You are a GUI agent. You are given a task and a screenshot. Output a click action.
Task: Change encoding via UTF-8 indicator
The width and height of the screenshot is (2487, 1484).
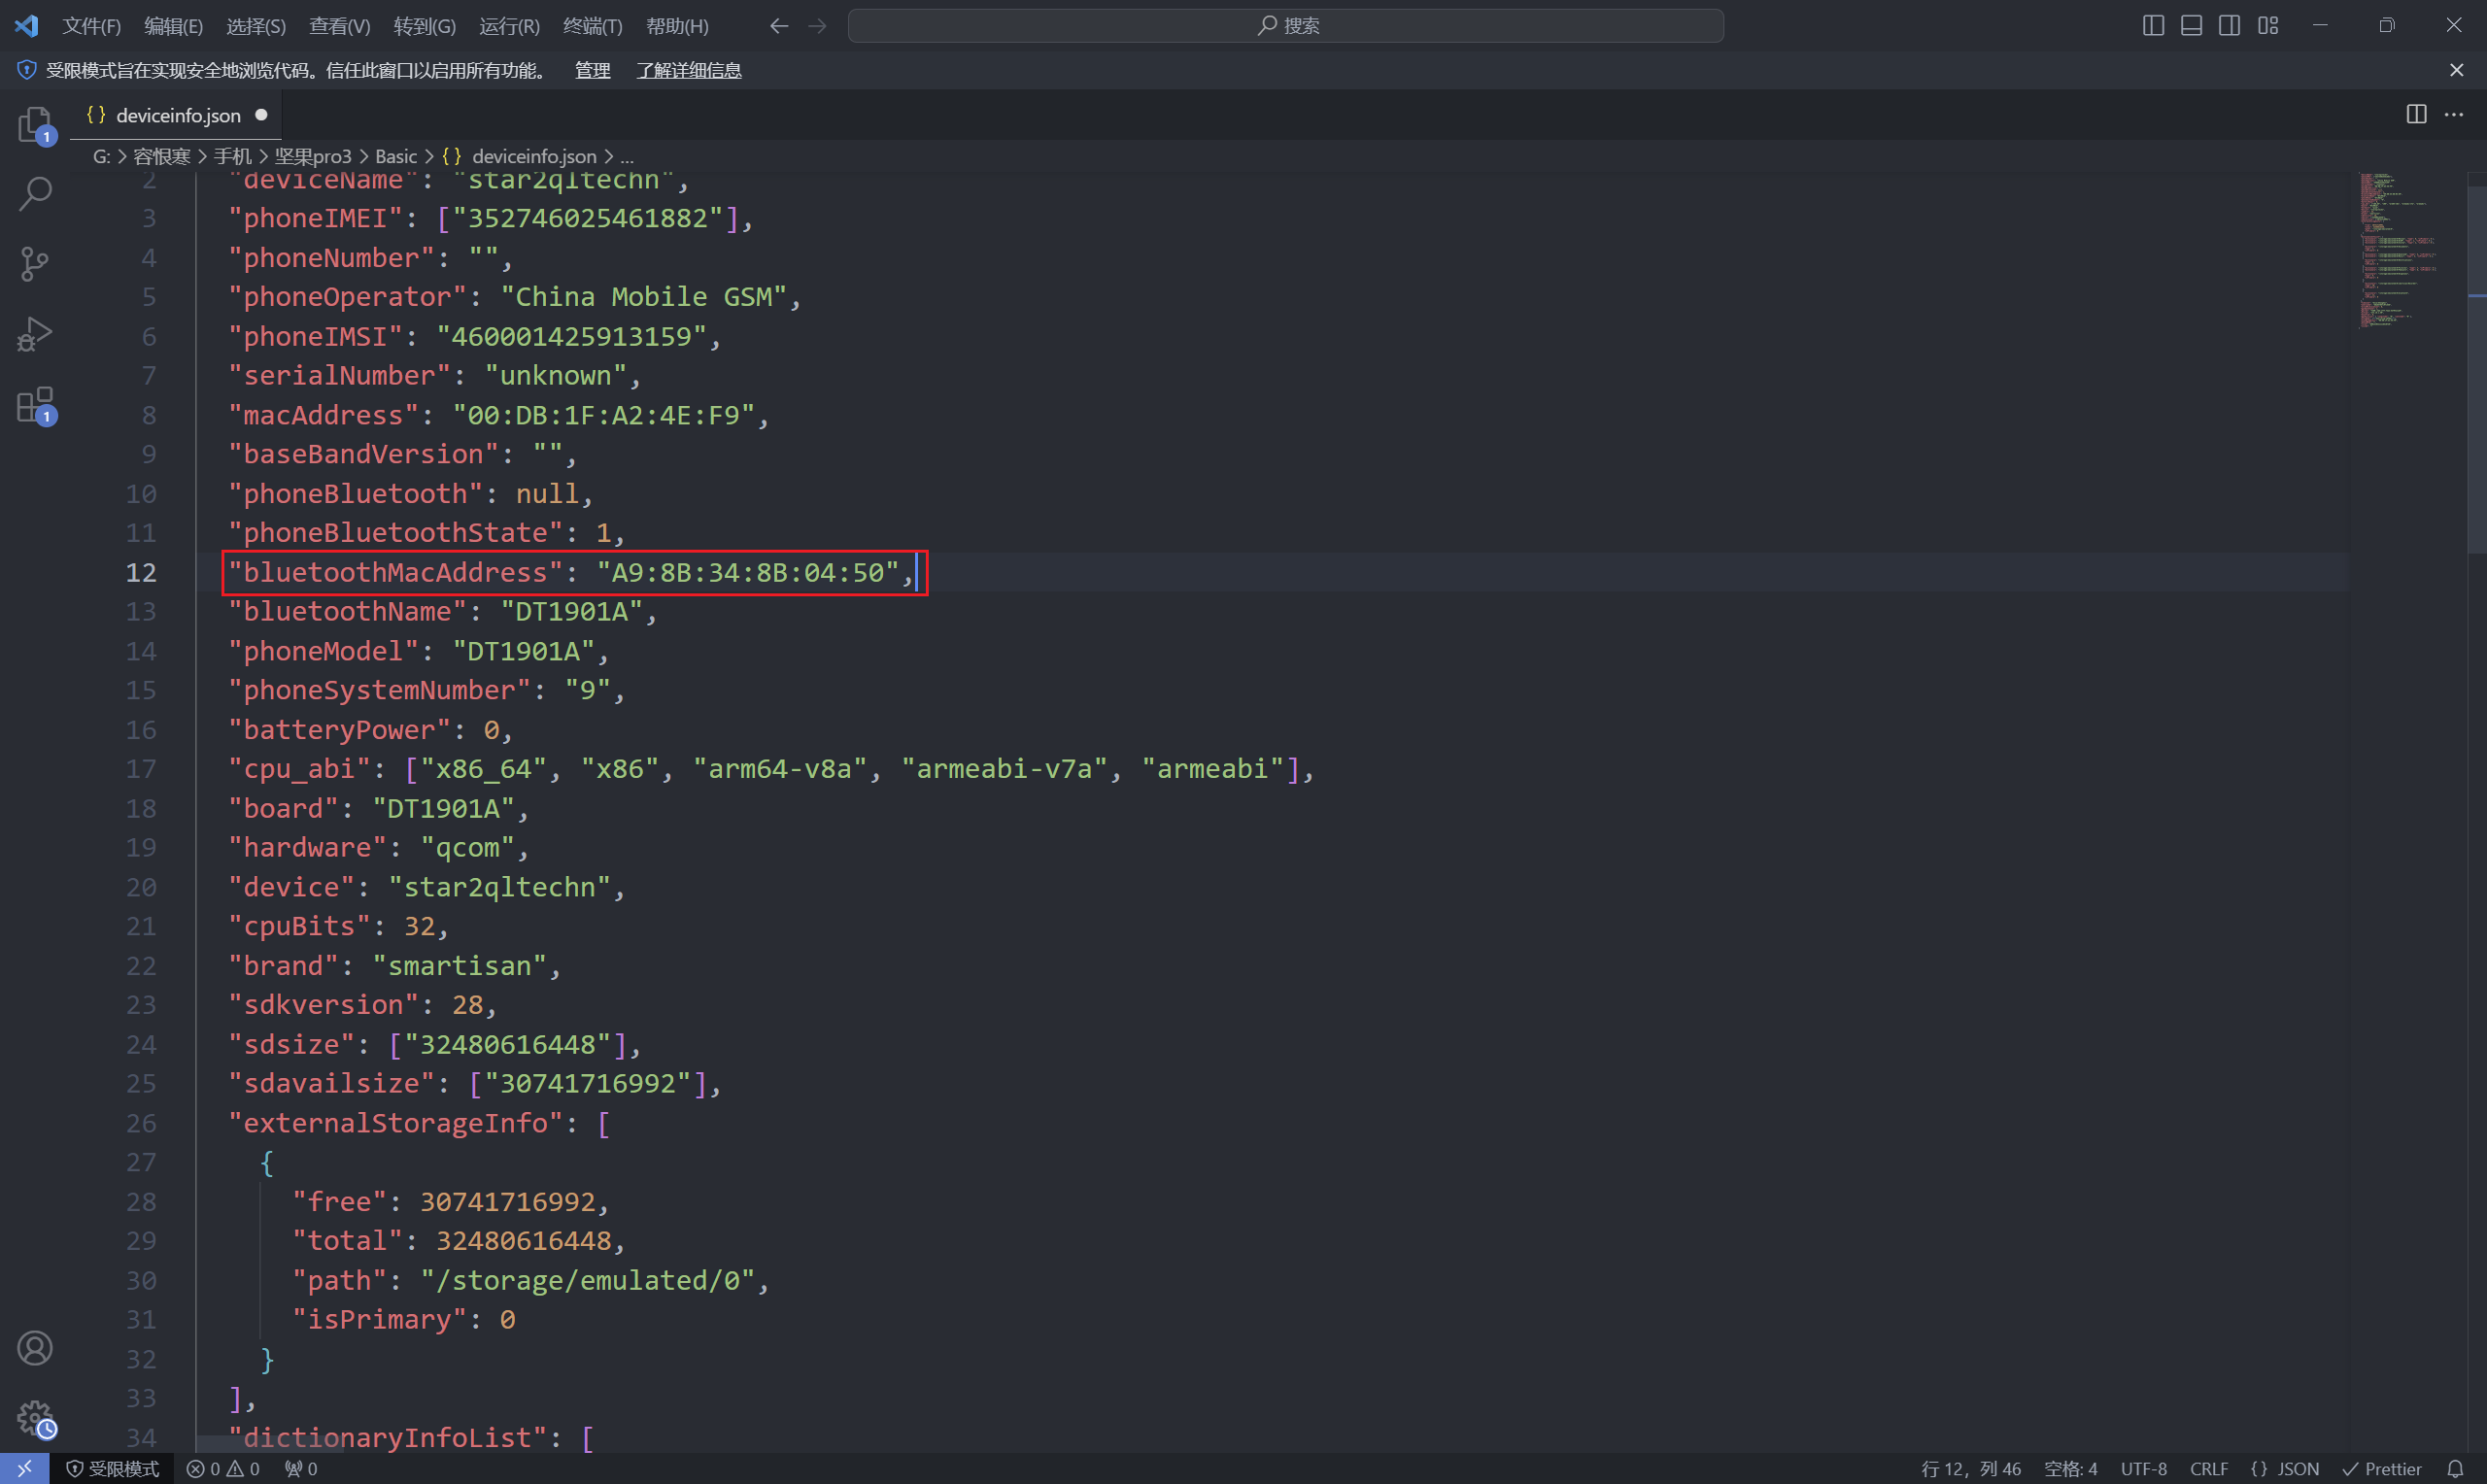(x=2143, y=1468)
